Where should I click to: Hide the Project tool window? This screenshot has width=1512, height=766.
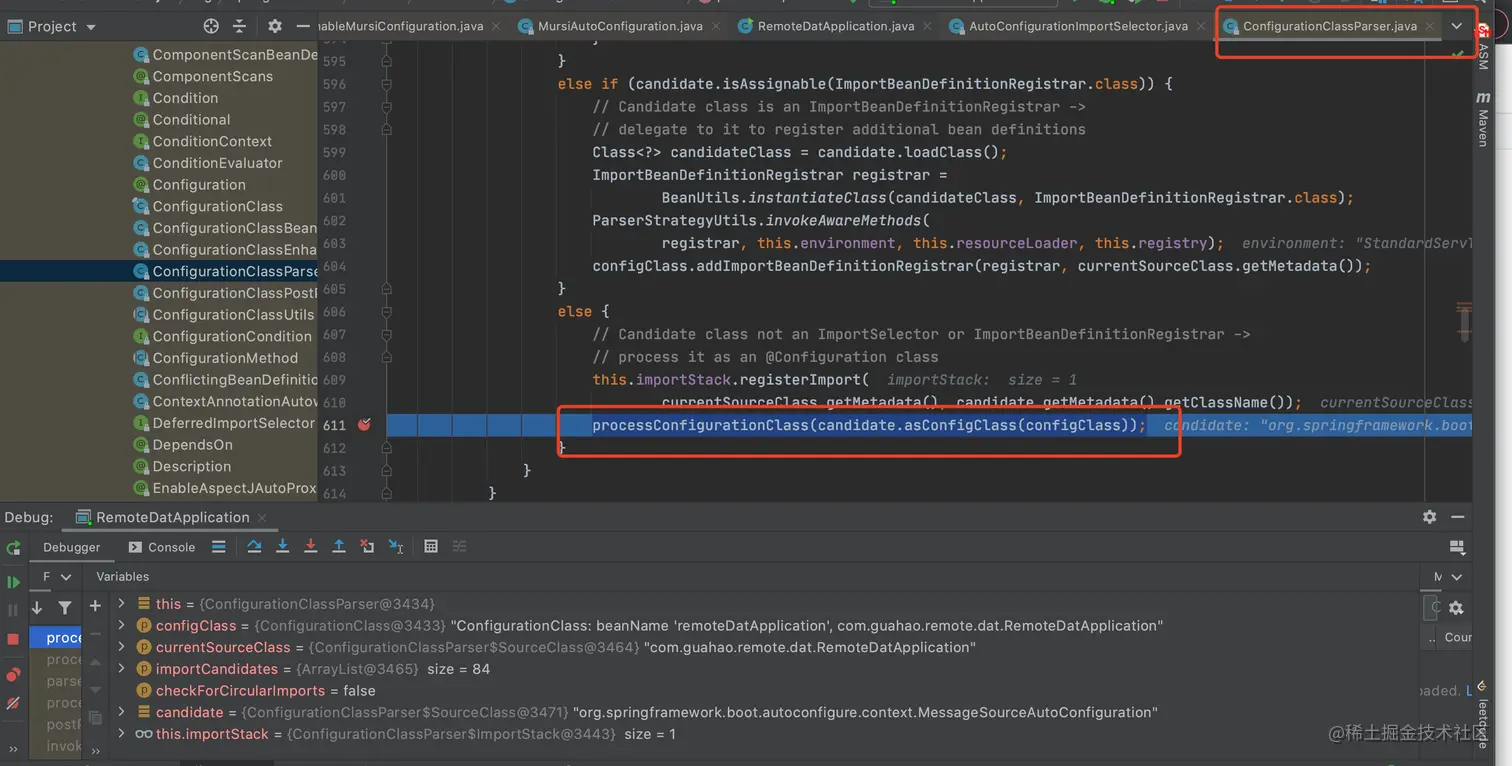click(302, 27)
